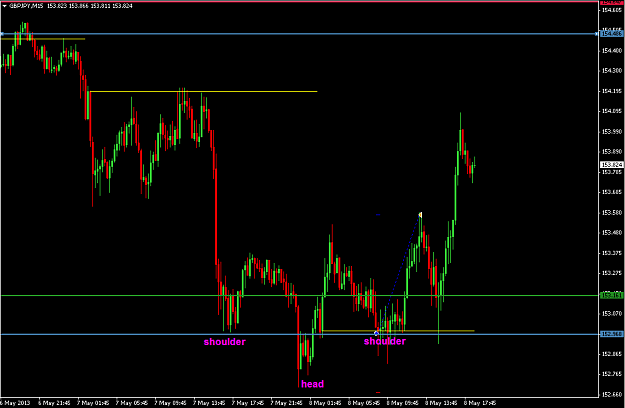Click the lower blue price tag near 152.9

611,334
